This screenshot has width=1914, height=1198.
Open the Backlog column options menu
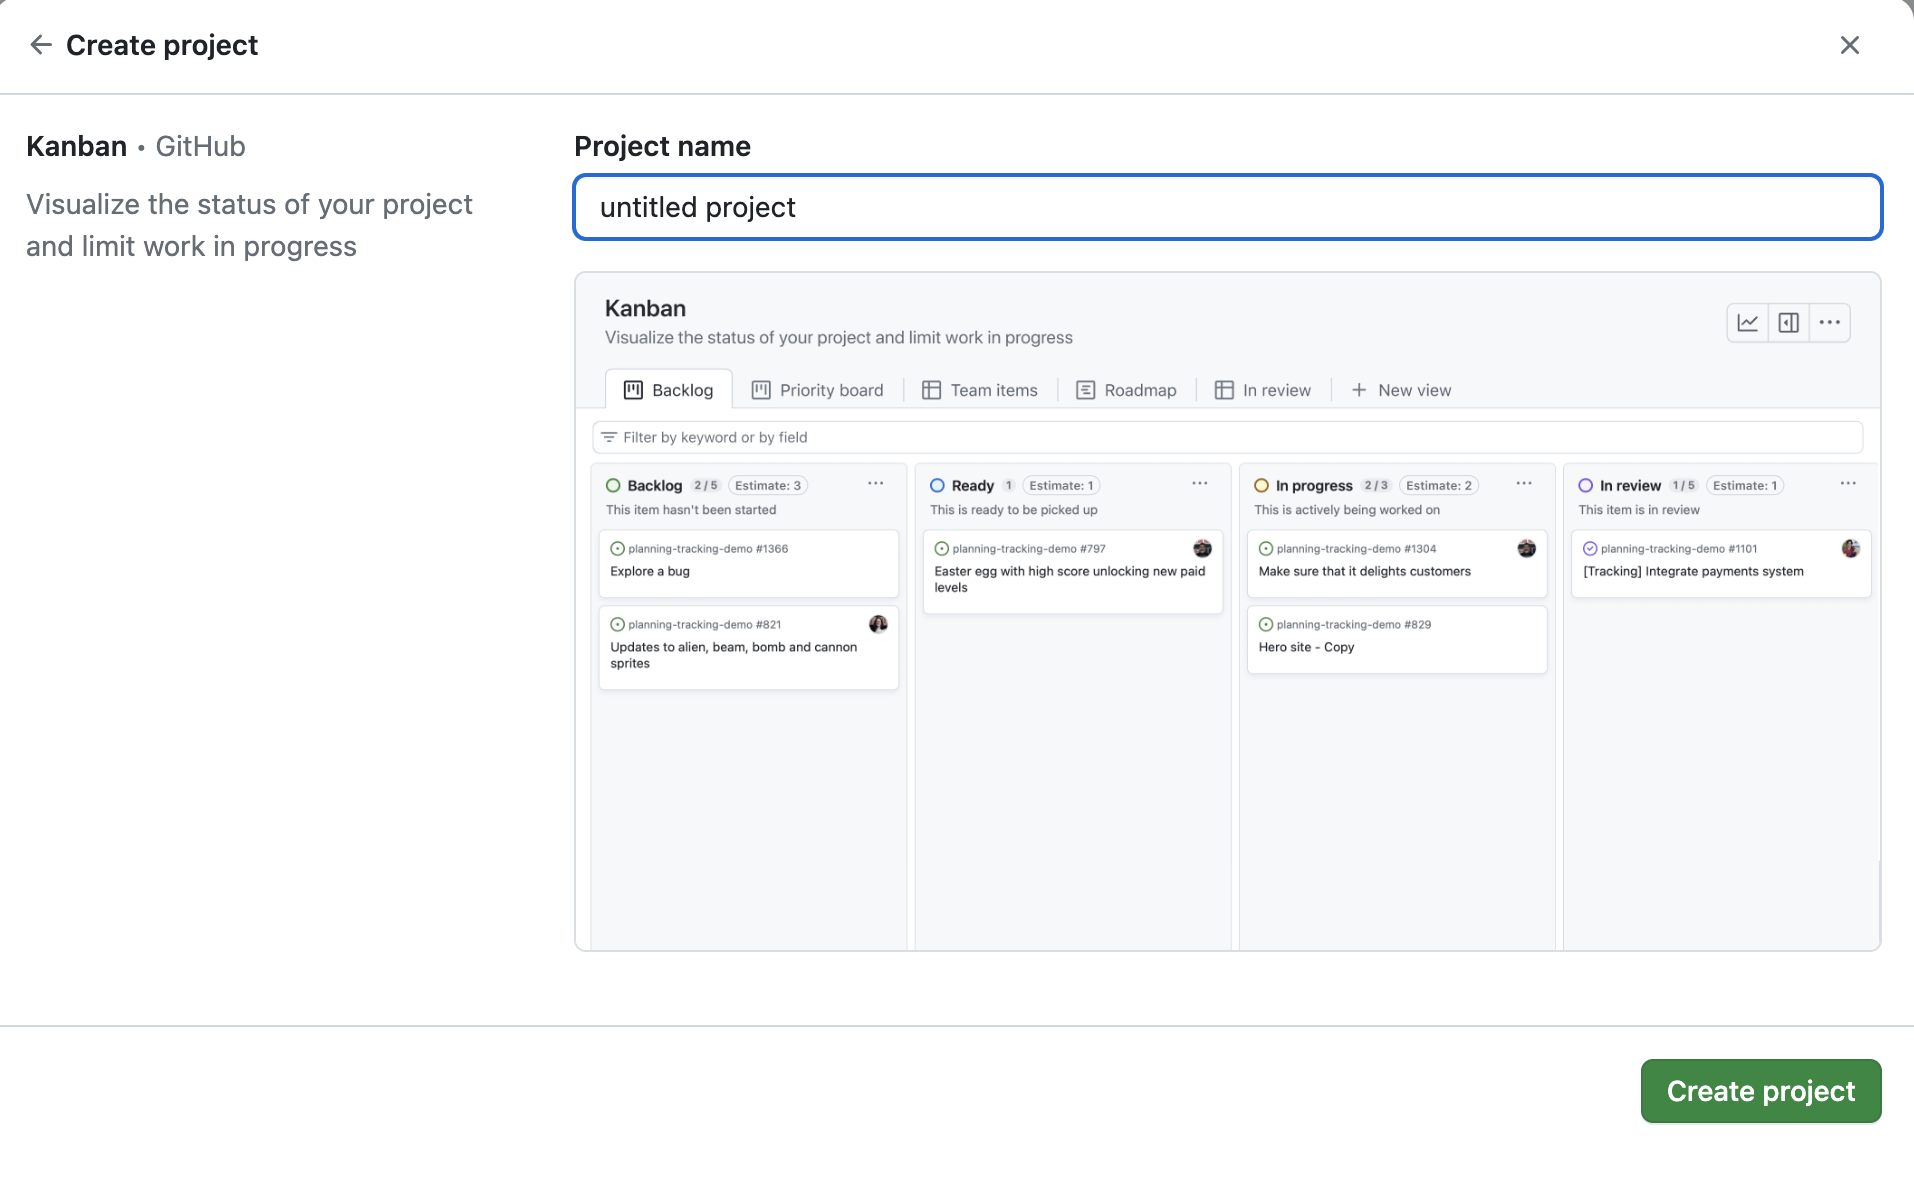tap(876, 484)
